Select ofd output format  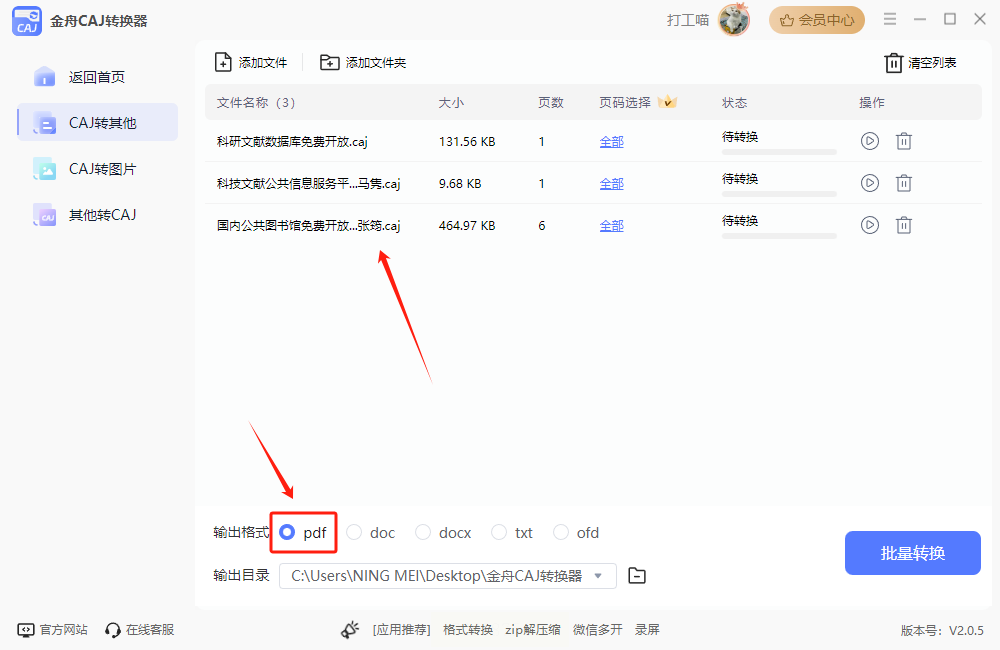pyautogui.click(x=561, y=532)
